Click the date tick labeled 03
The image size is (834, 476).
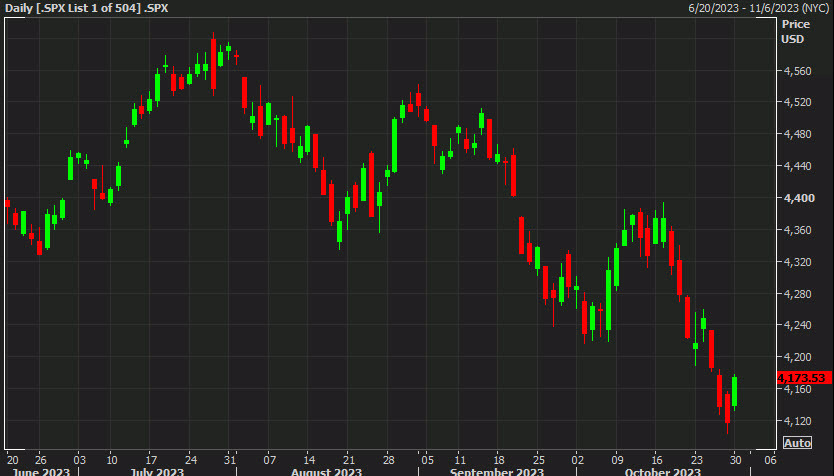pos(79,460)
